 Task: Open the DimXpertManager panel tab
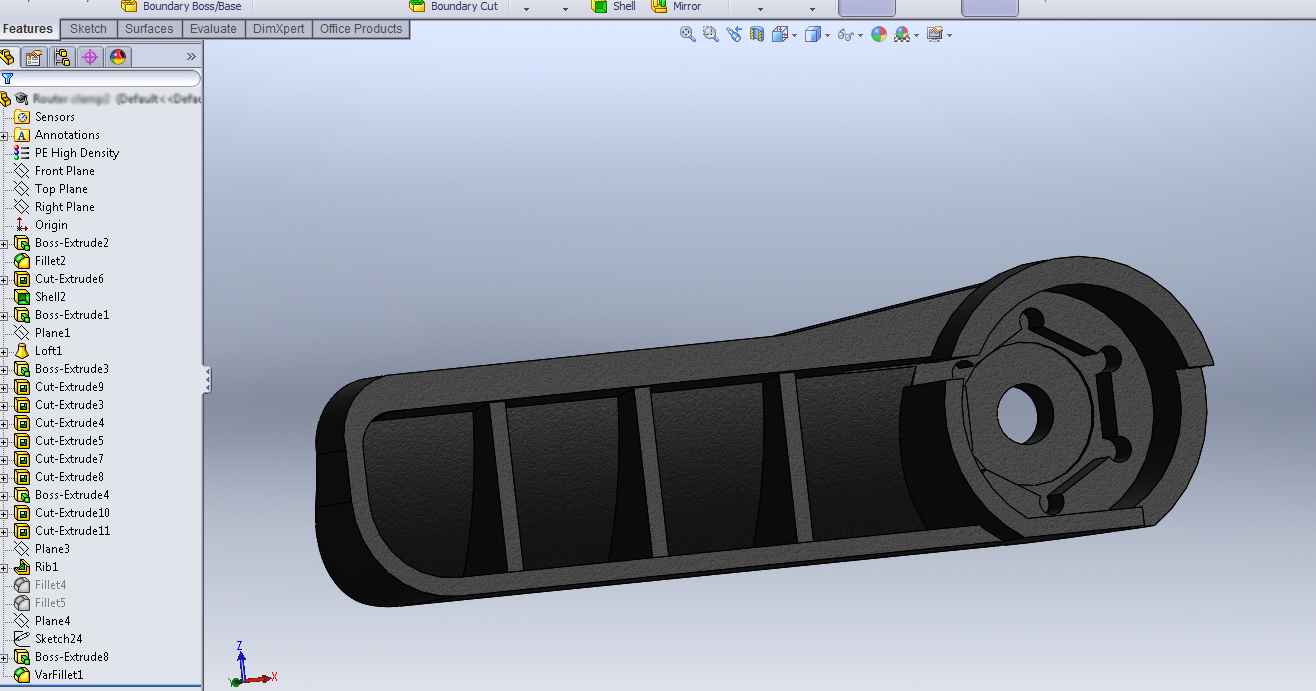tap(90, 57)
